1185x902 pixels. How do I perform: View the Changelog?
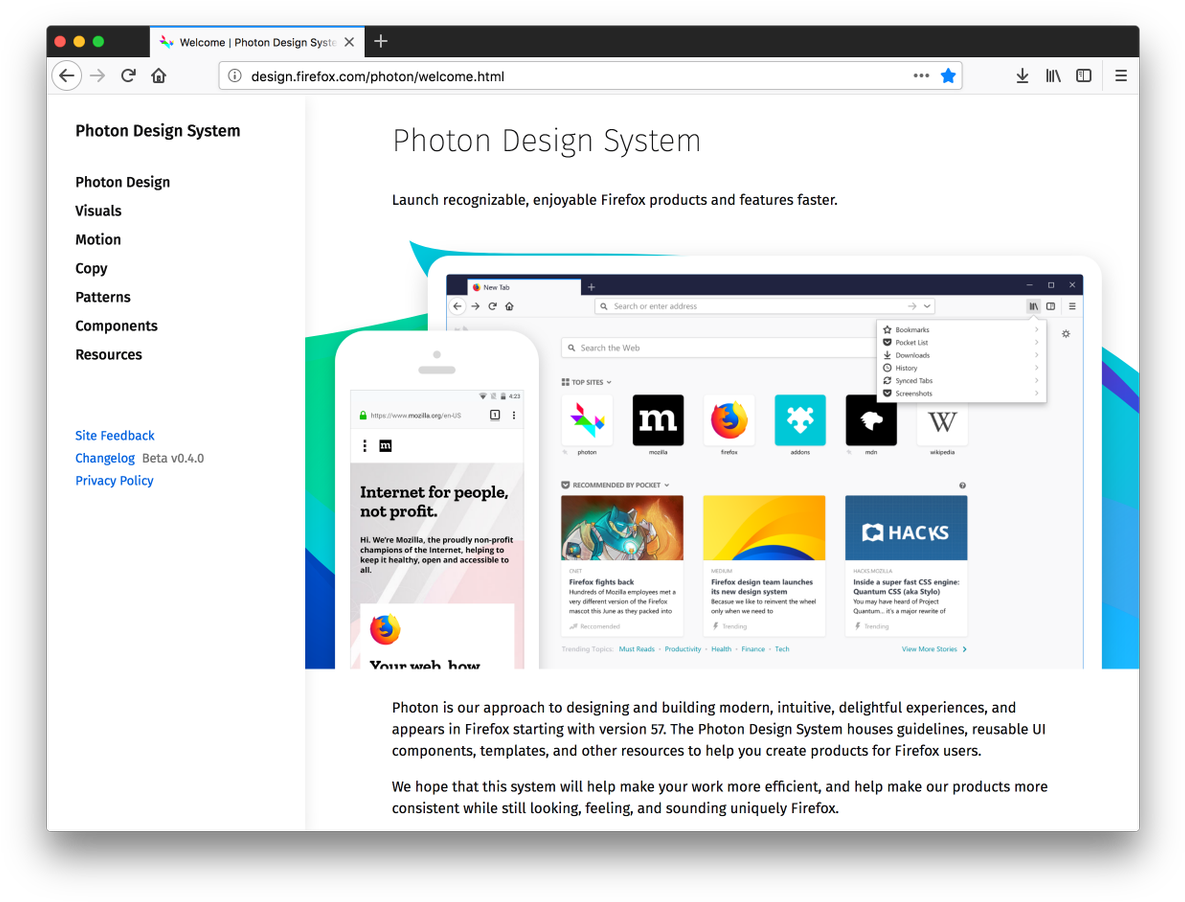tap(105, 458)
